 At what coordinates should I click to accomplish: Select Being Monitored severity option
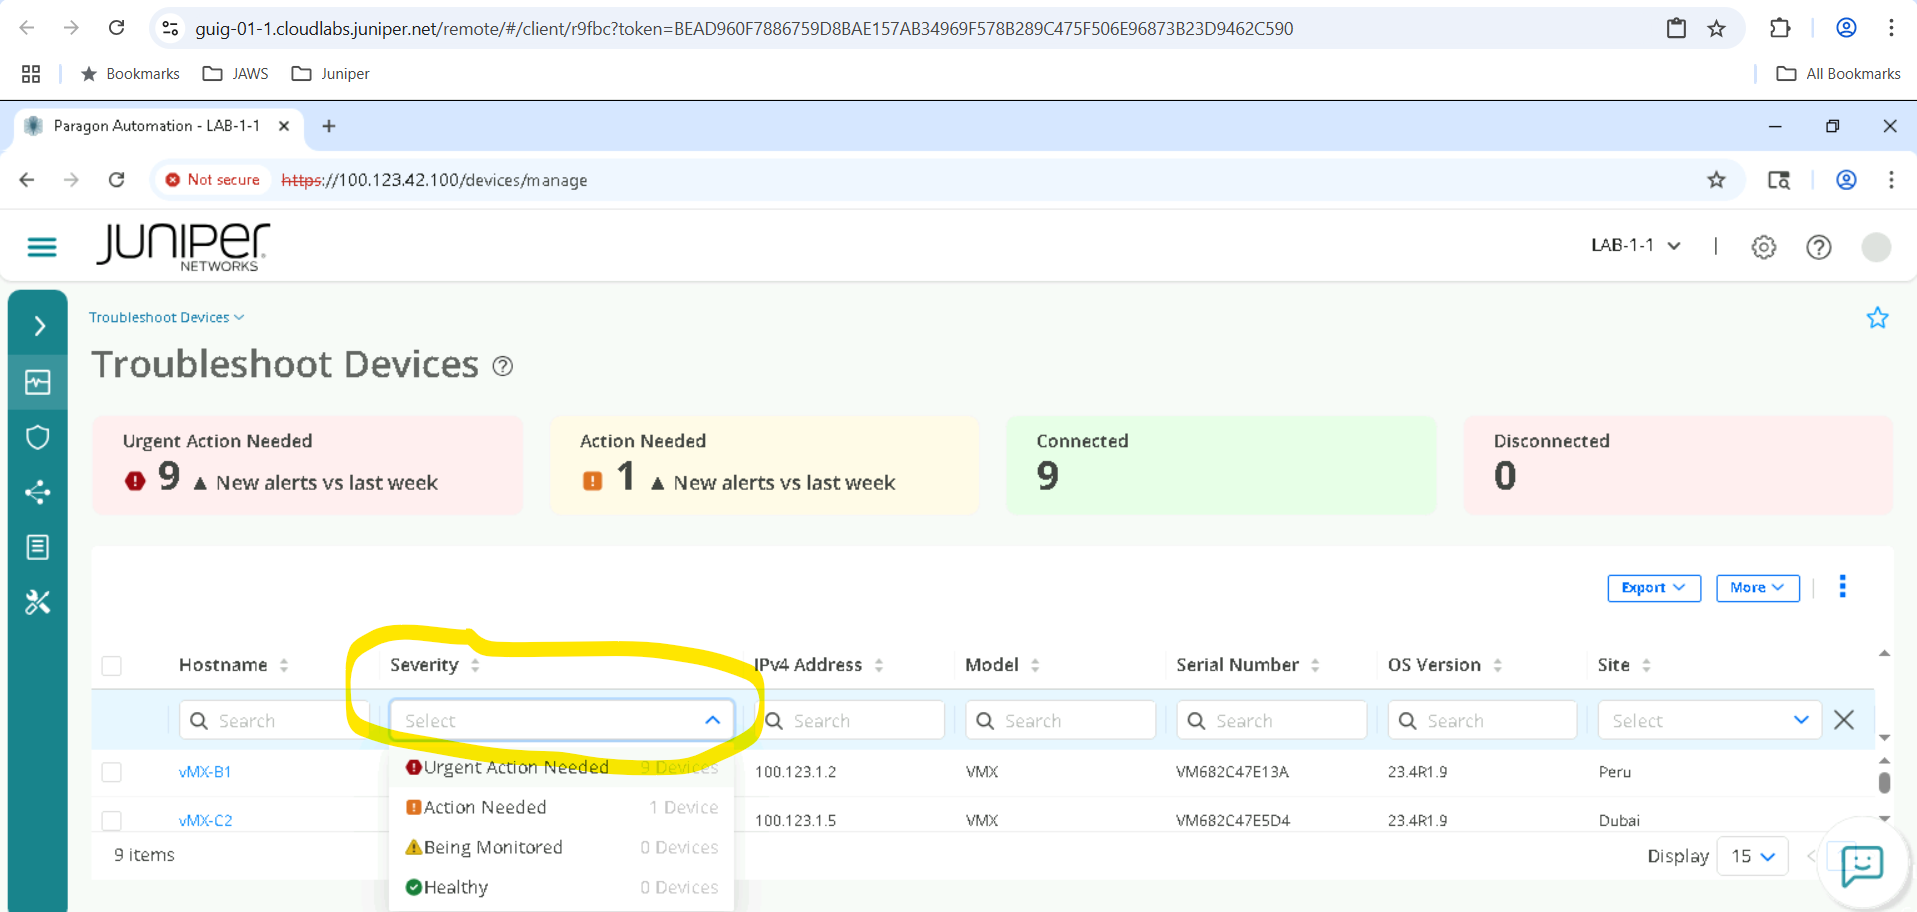tap(493, 847)
